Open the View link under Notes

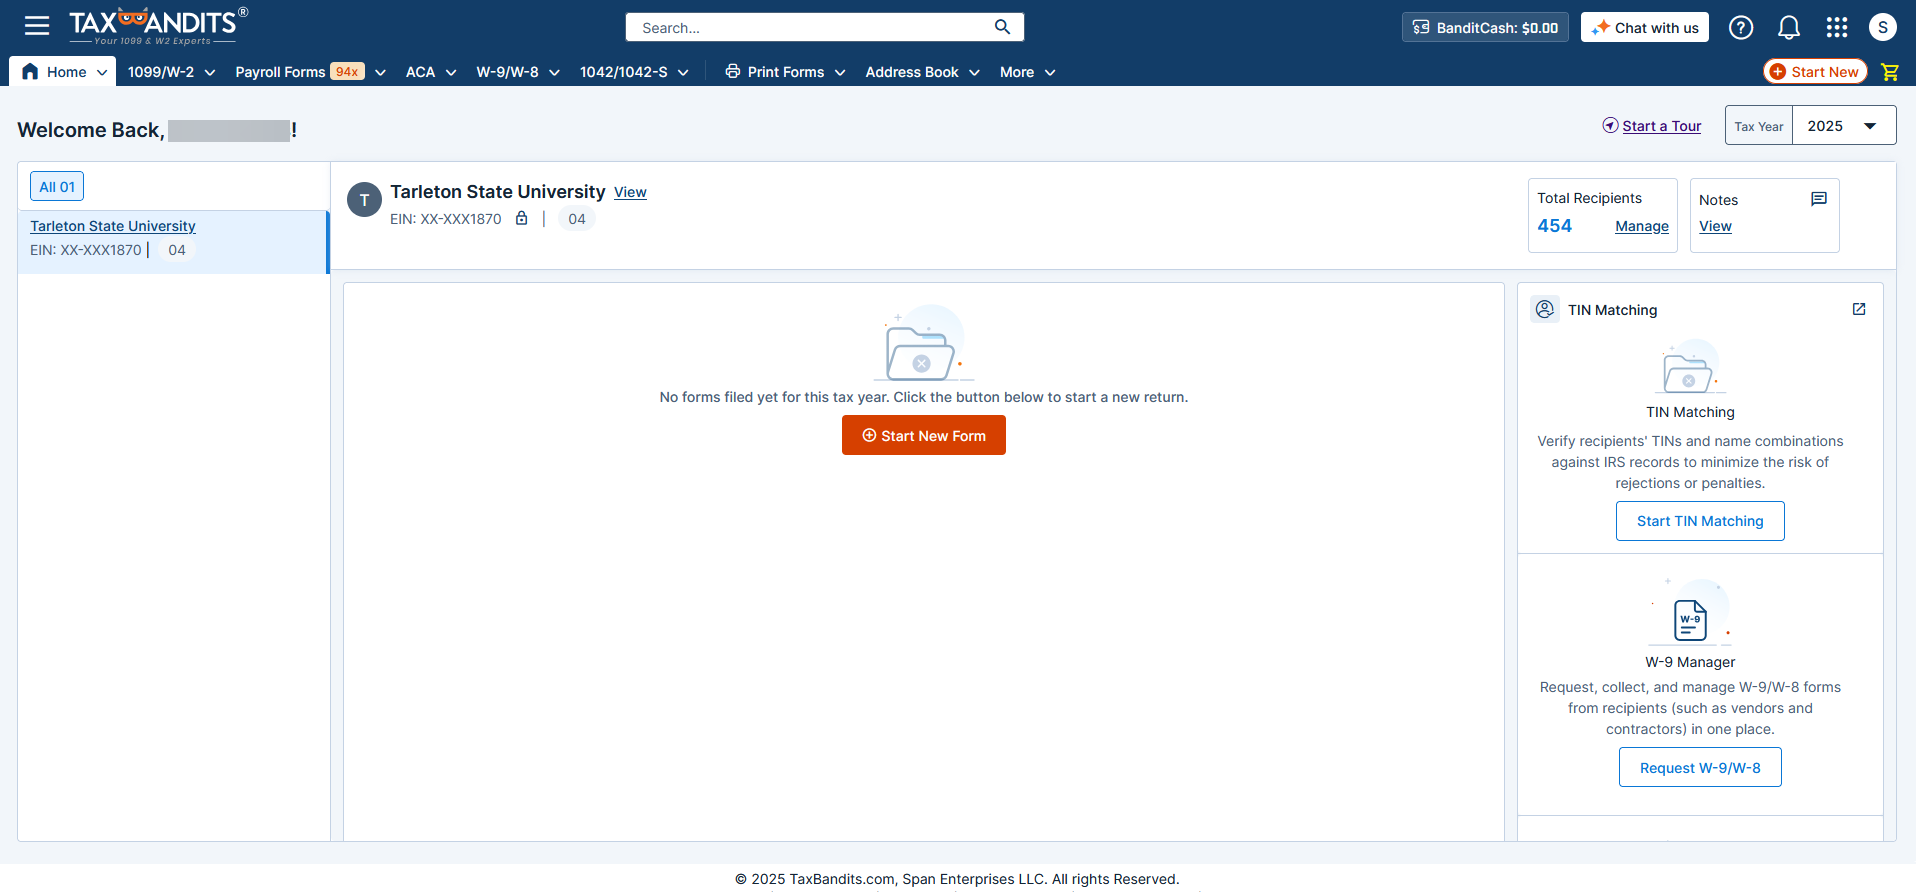[1715, 226]
